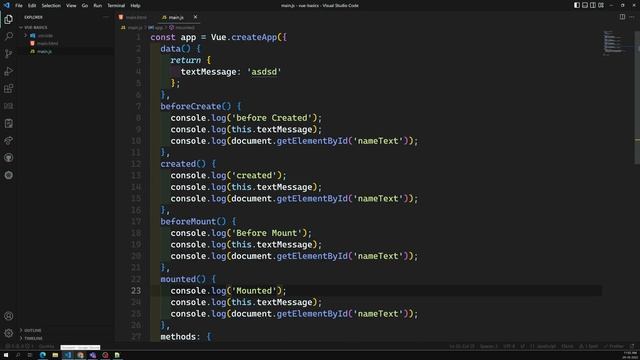Open the Go menu

click(x=85, y=6)
